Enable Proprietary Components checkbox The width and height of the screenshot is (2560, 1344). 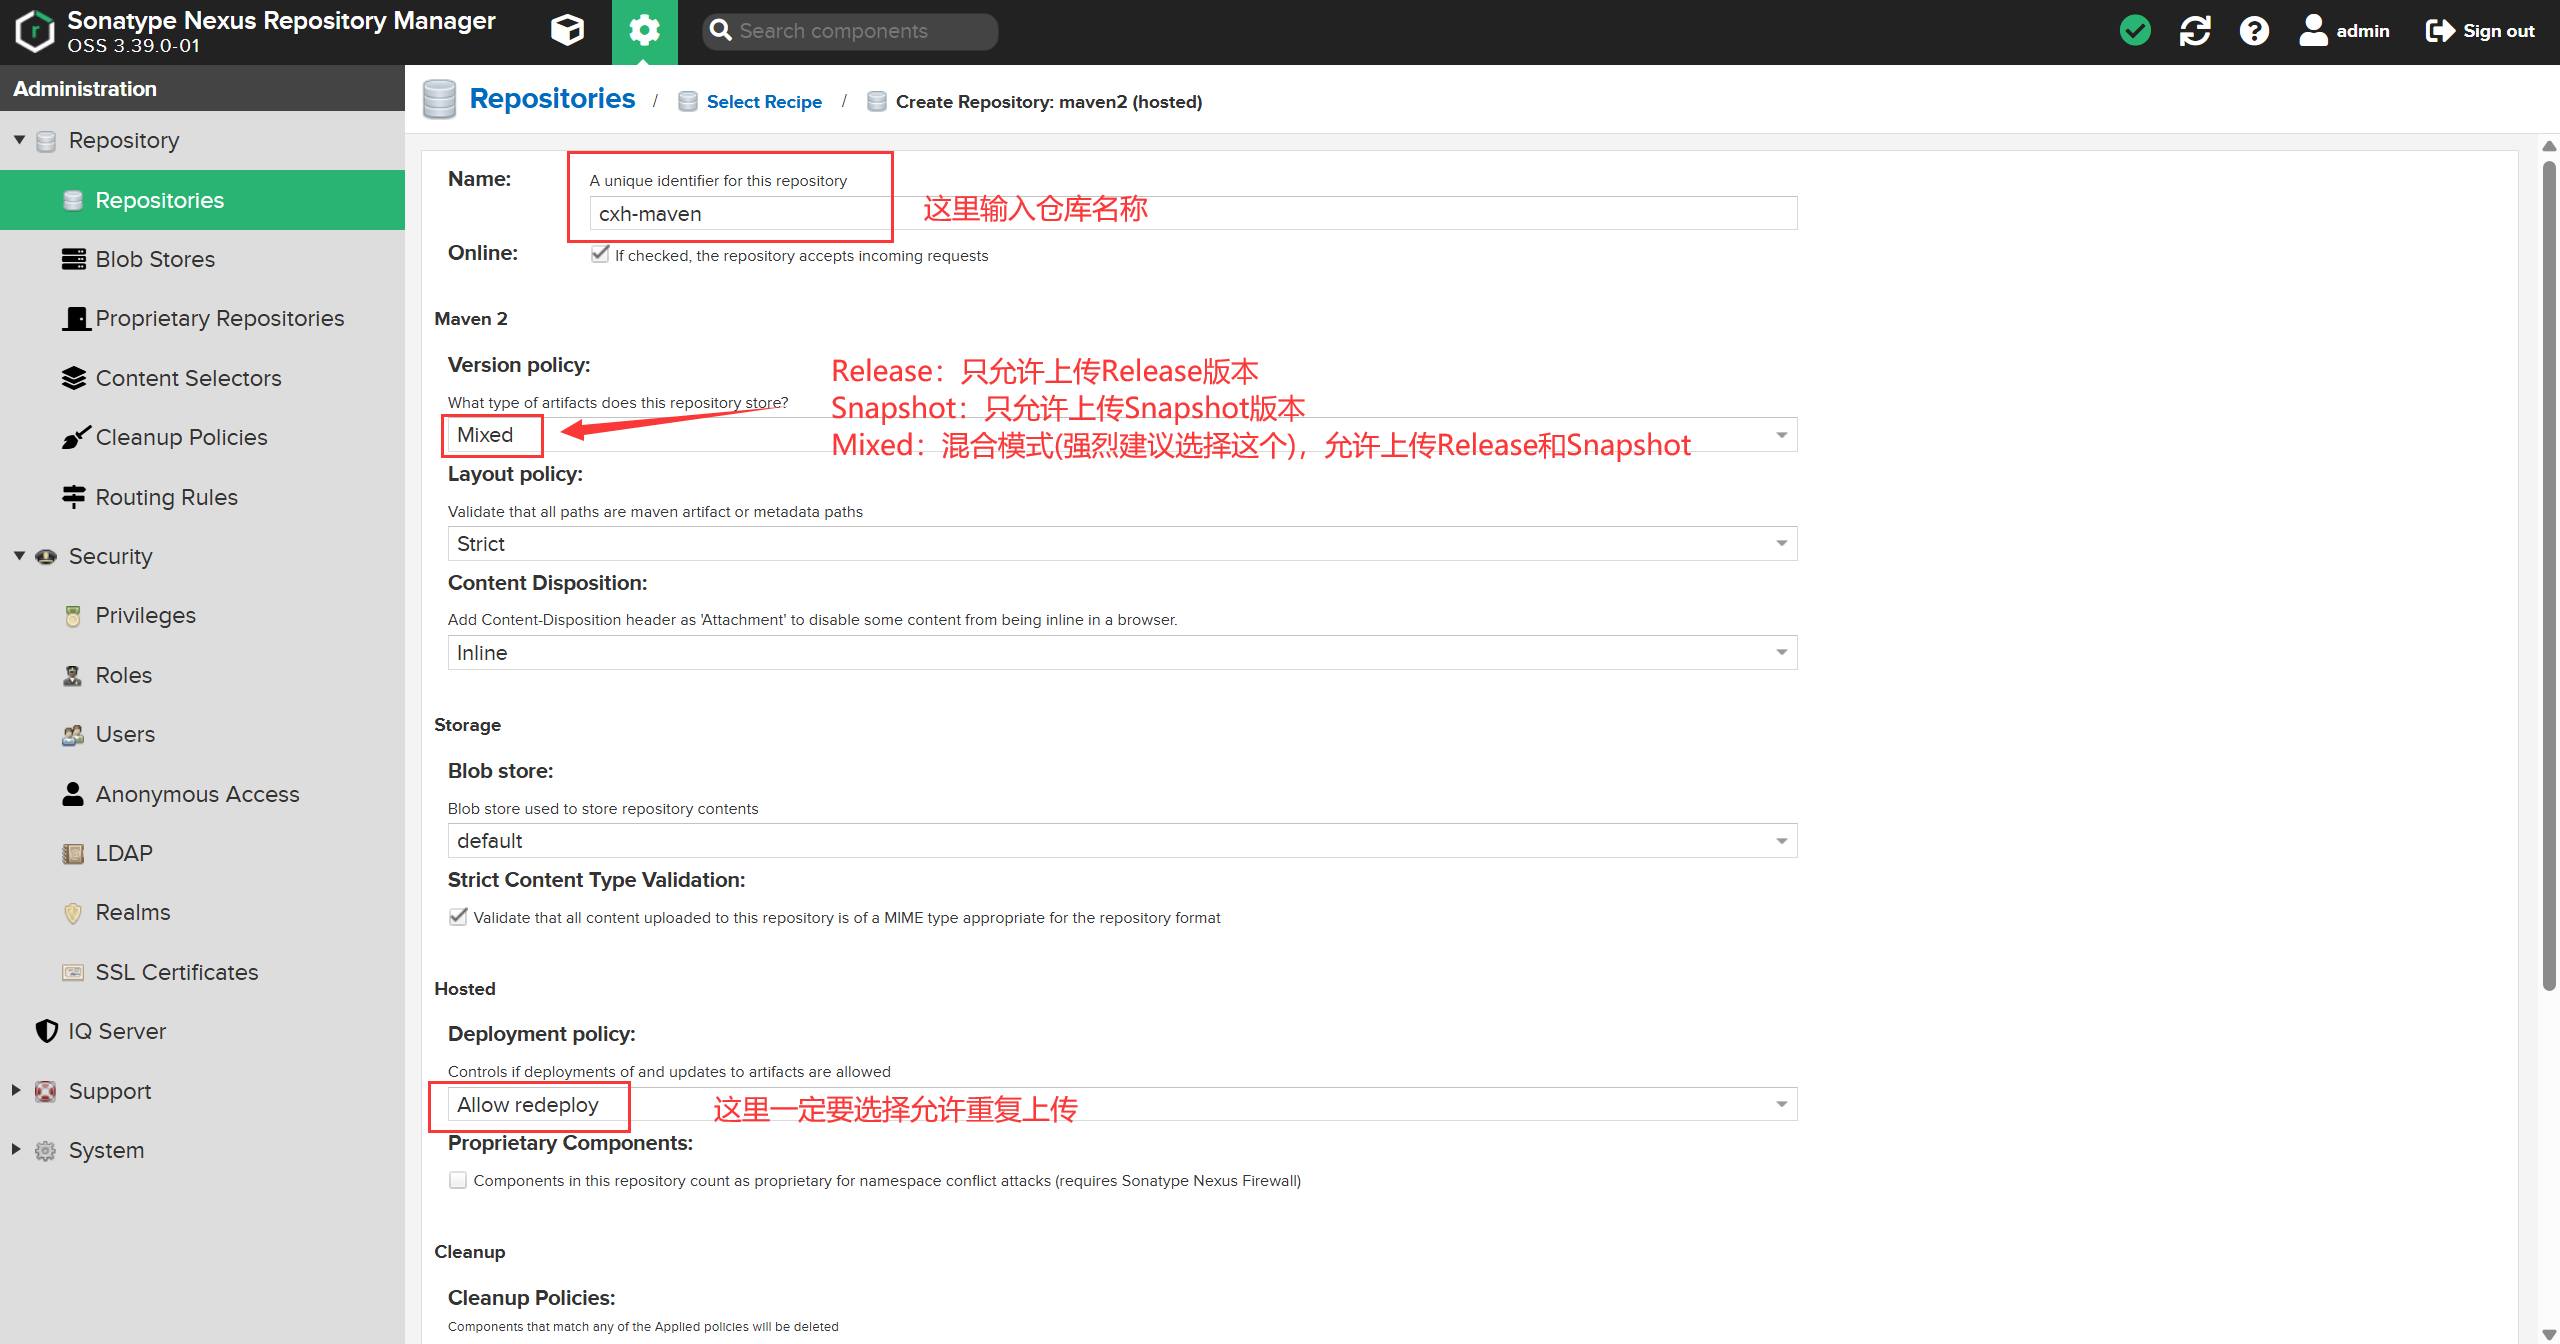click(458, 1180)
